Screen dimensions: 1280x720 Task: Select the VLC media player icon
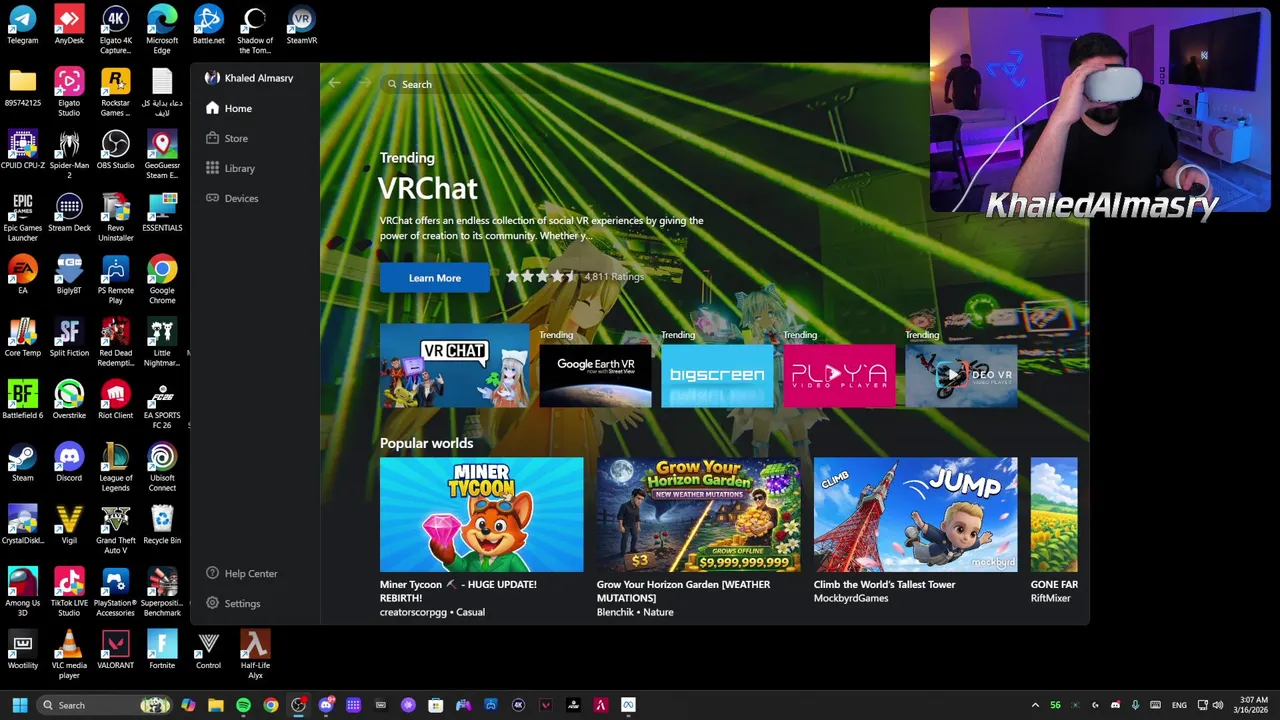[69, 654]
